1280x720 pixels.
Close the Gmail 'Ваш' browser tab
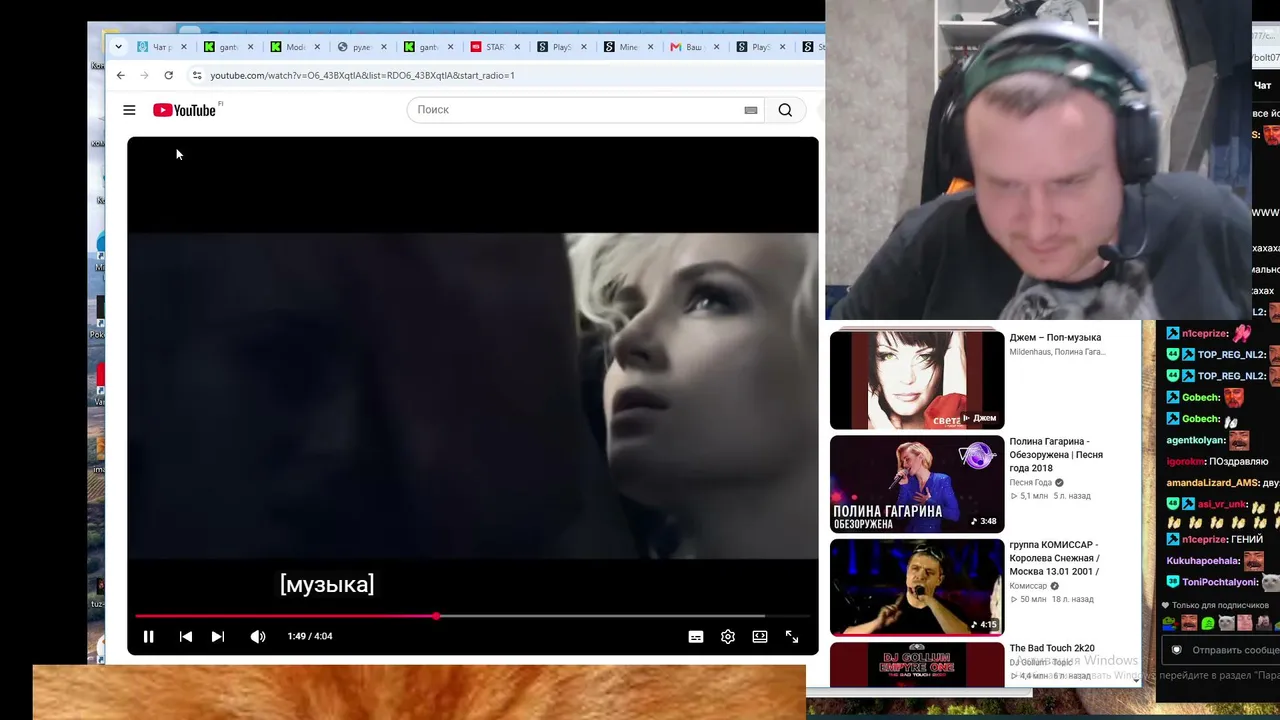[716, 47]
